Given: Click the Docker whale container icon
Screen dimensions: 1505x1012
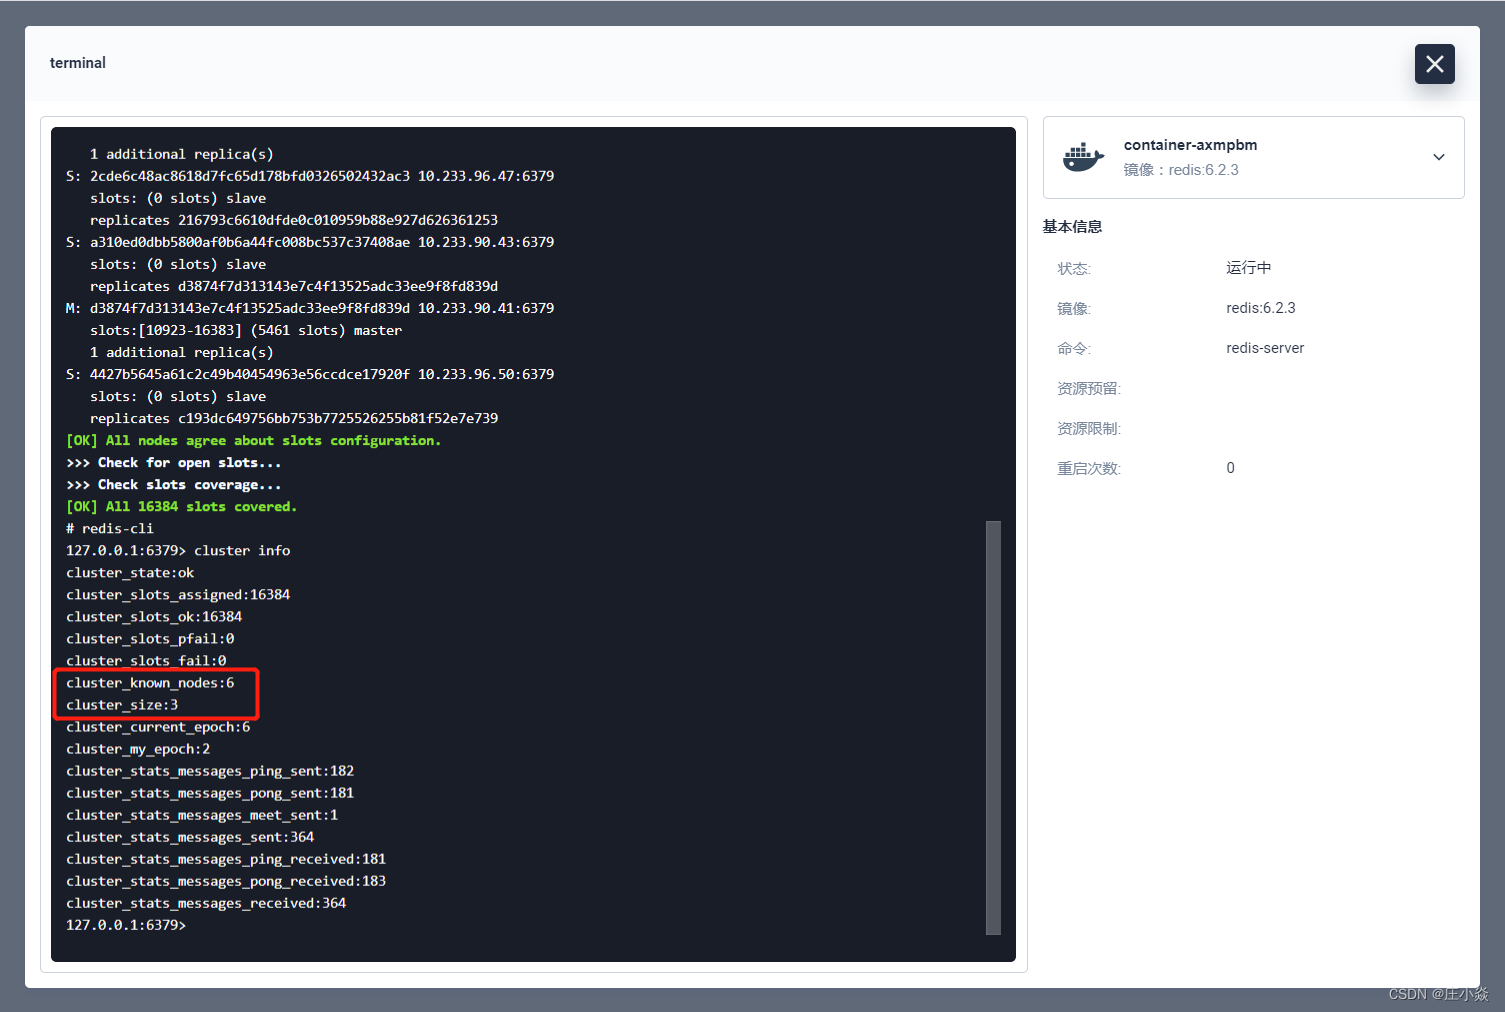Looking at the screenshot, I should click(x=1083, y=157).
